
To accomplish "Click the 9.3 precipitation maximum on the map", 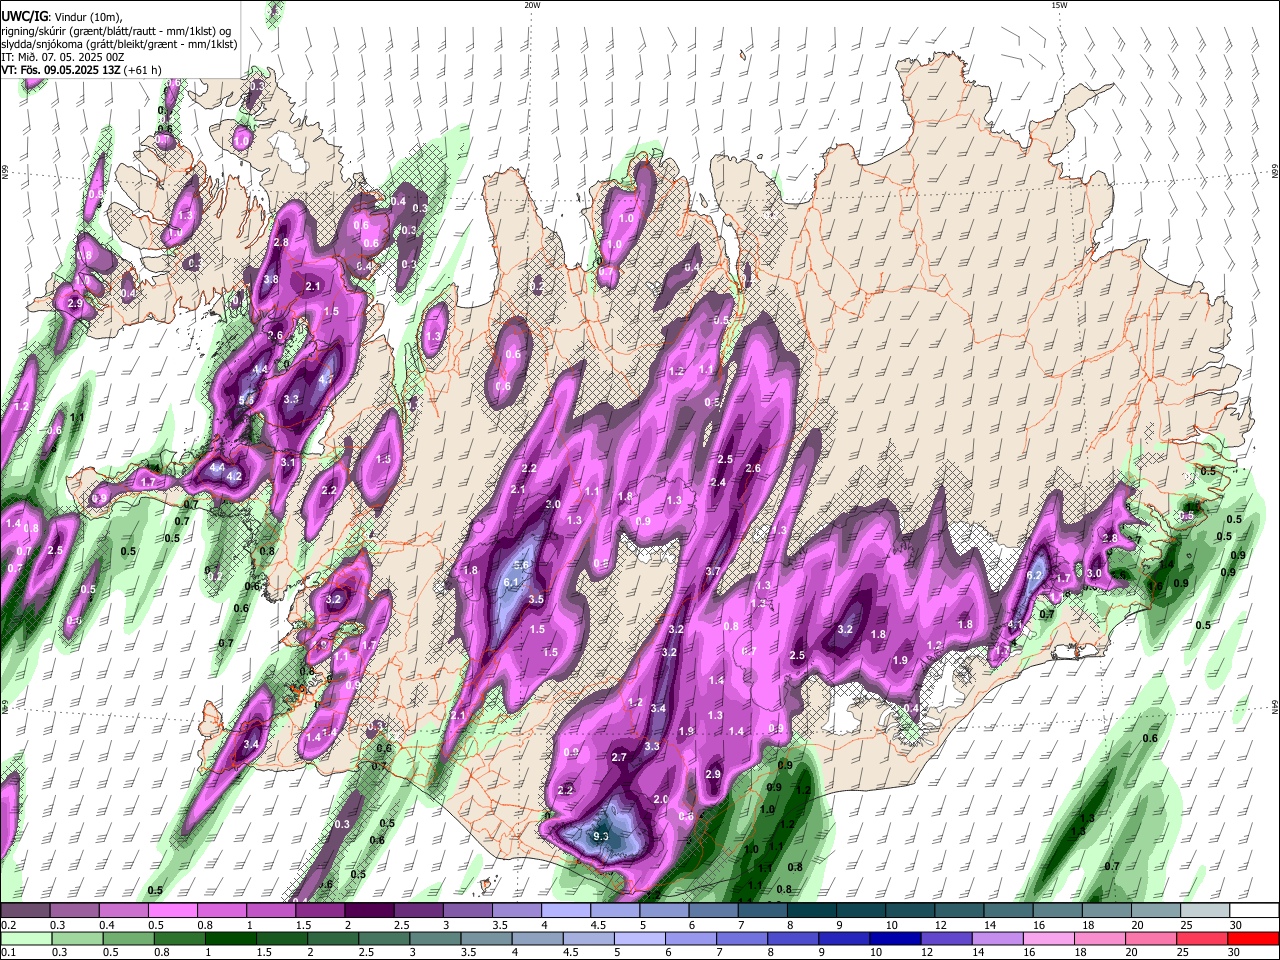I will tap(601, 836).
